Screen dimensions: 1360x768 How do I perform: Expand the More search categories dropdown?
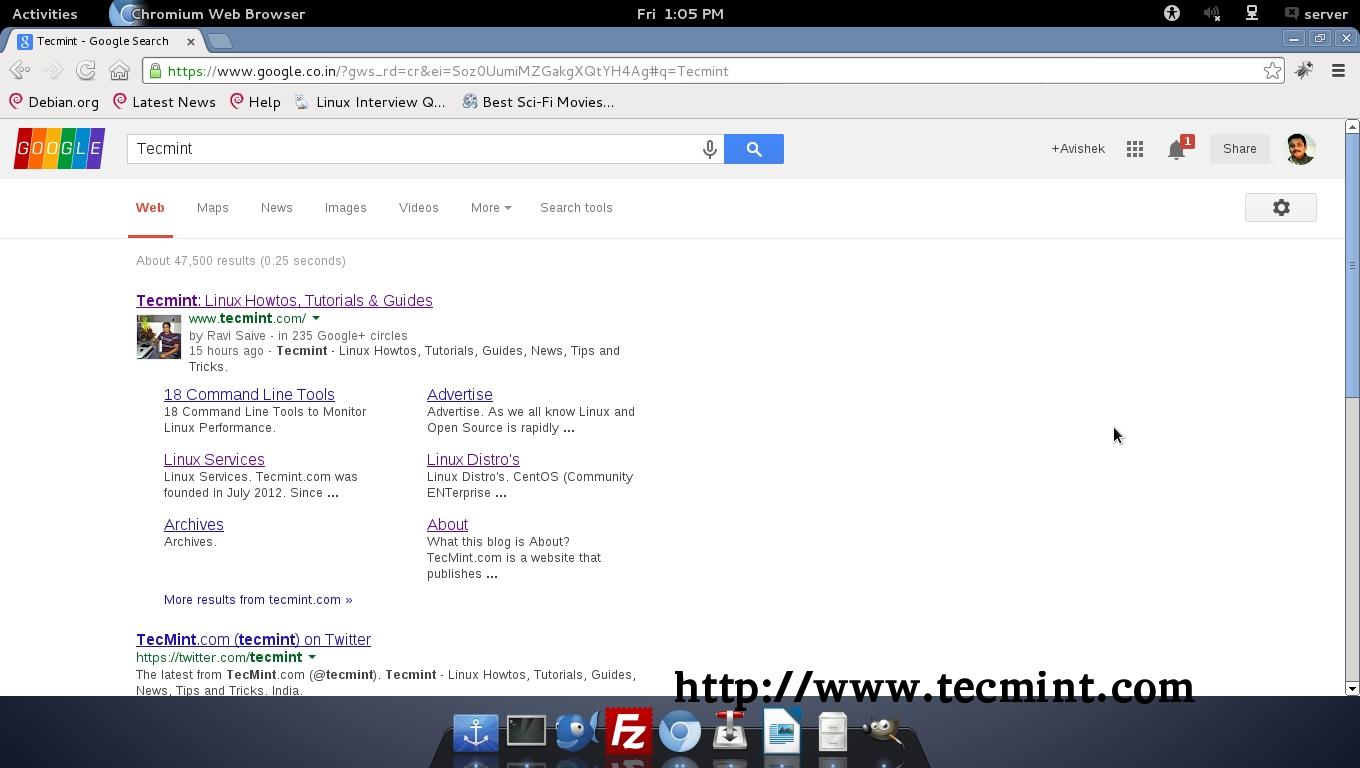[x=490, y=208]
